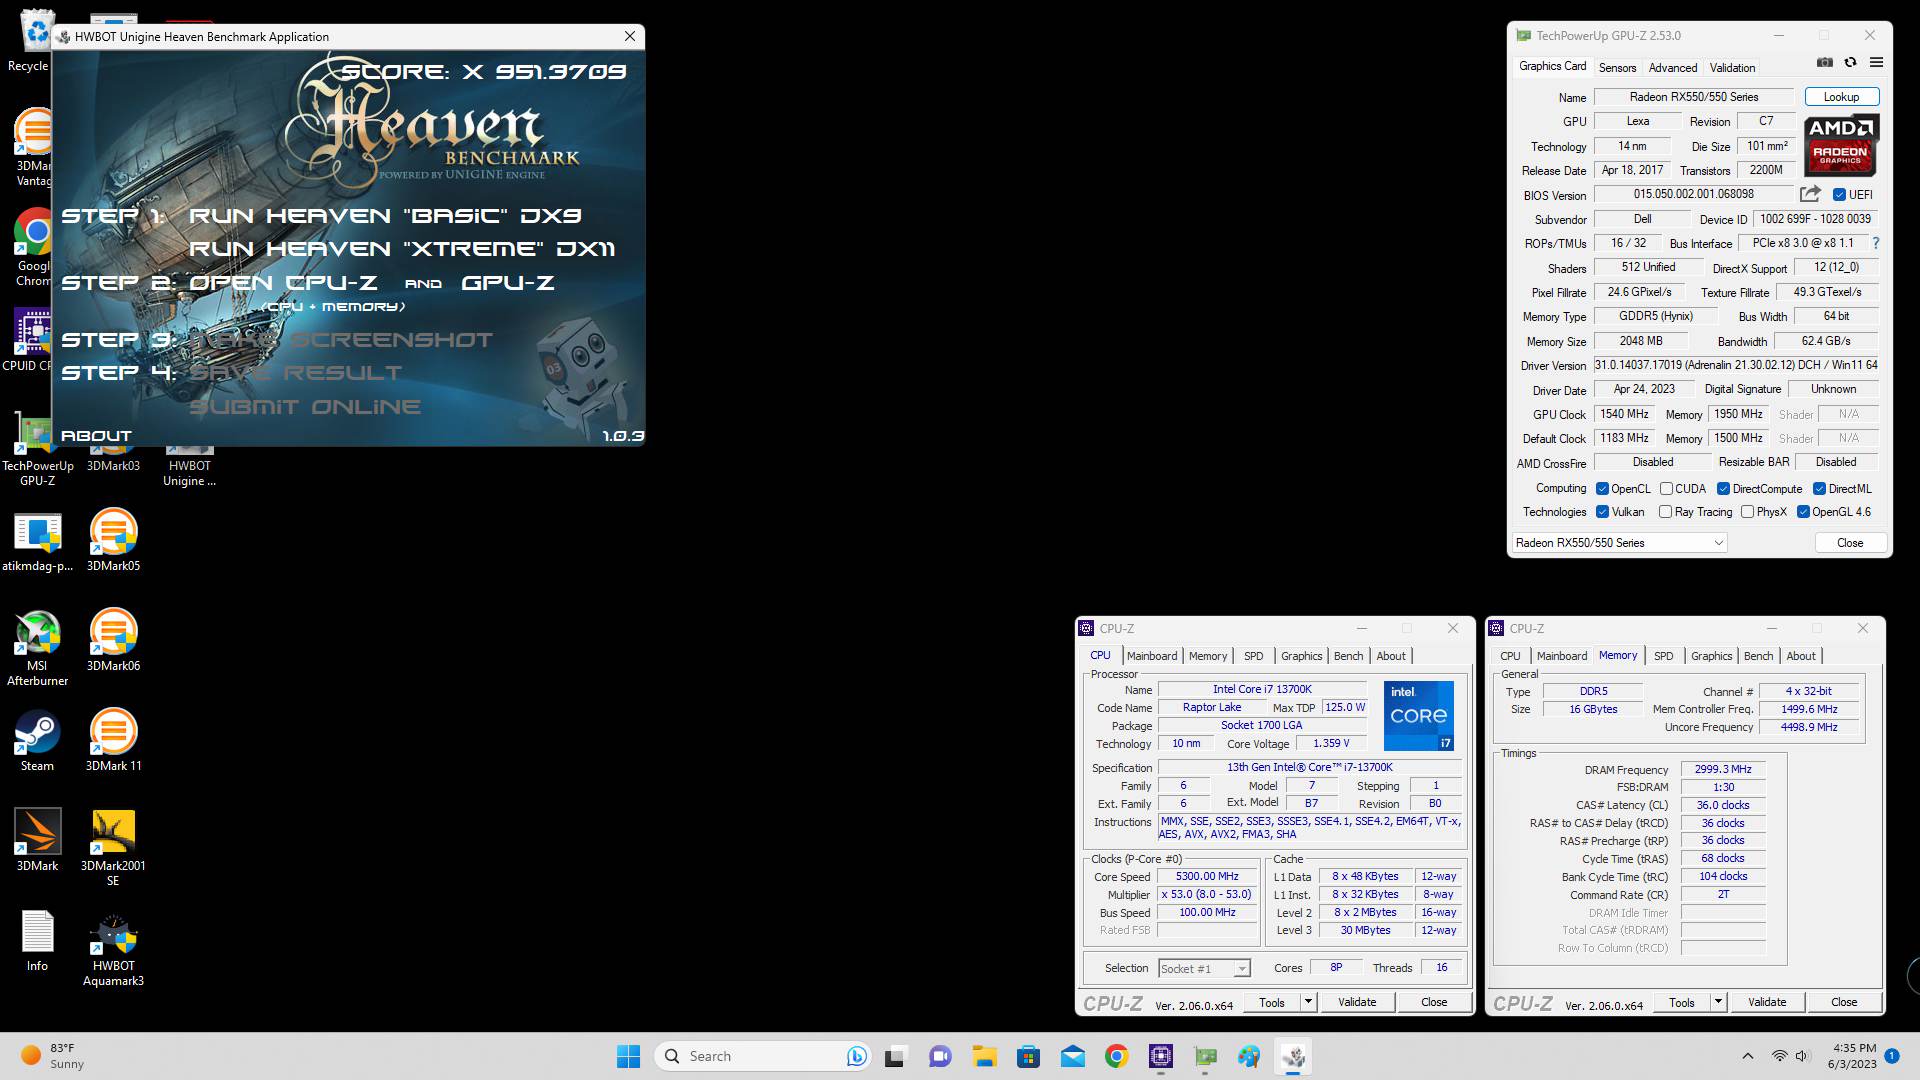
Task: Toggle the DirectCompute checkbox
Action: (1723, 489)
